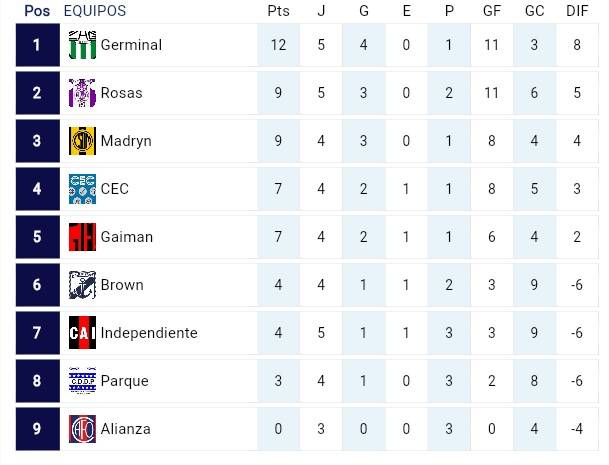609x465 pixels.
Task: Open the Independiente team name link
Action: point(149,333)
